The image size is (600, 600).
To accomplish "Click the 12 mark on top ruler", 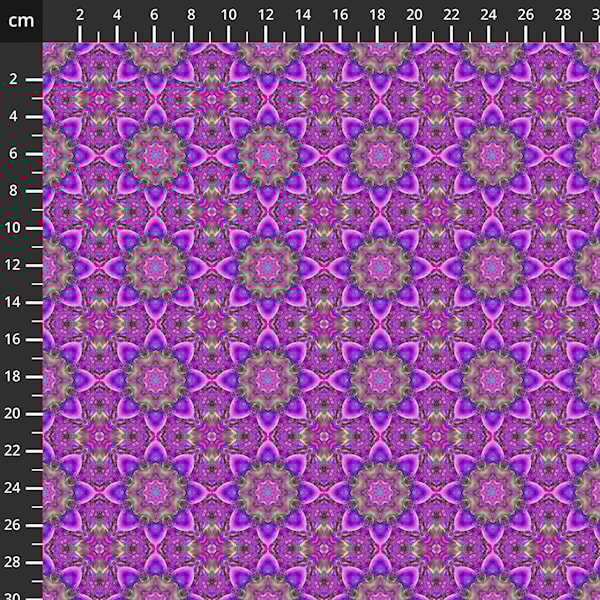I will [x=265, y=16].
